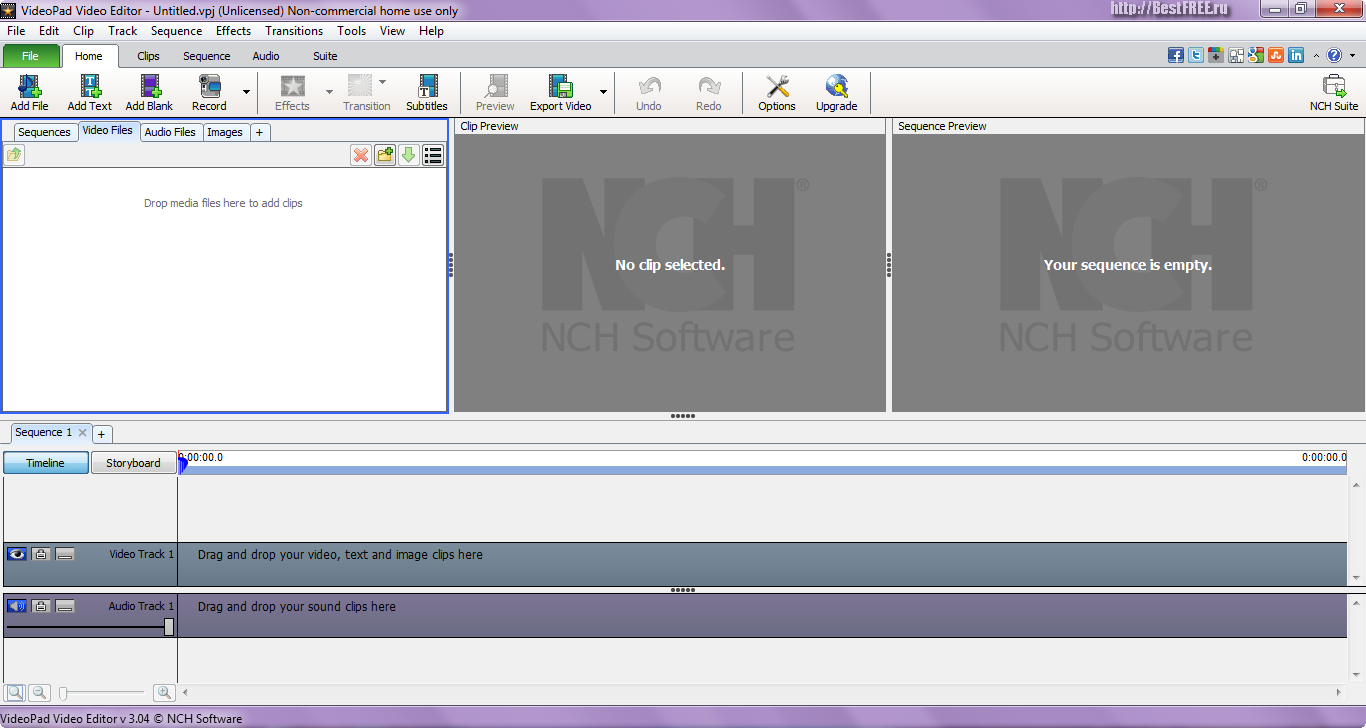
Task: Open the Effects menu in menu bar
Action: point(233,31)
